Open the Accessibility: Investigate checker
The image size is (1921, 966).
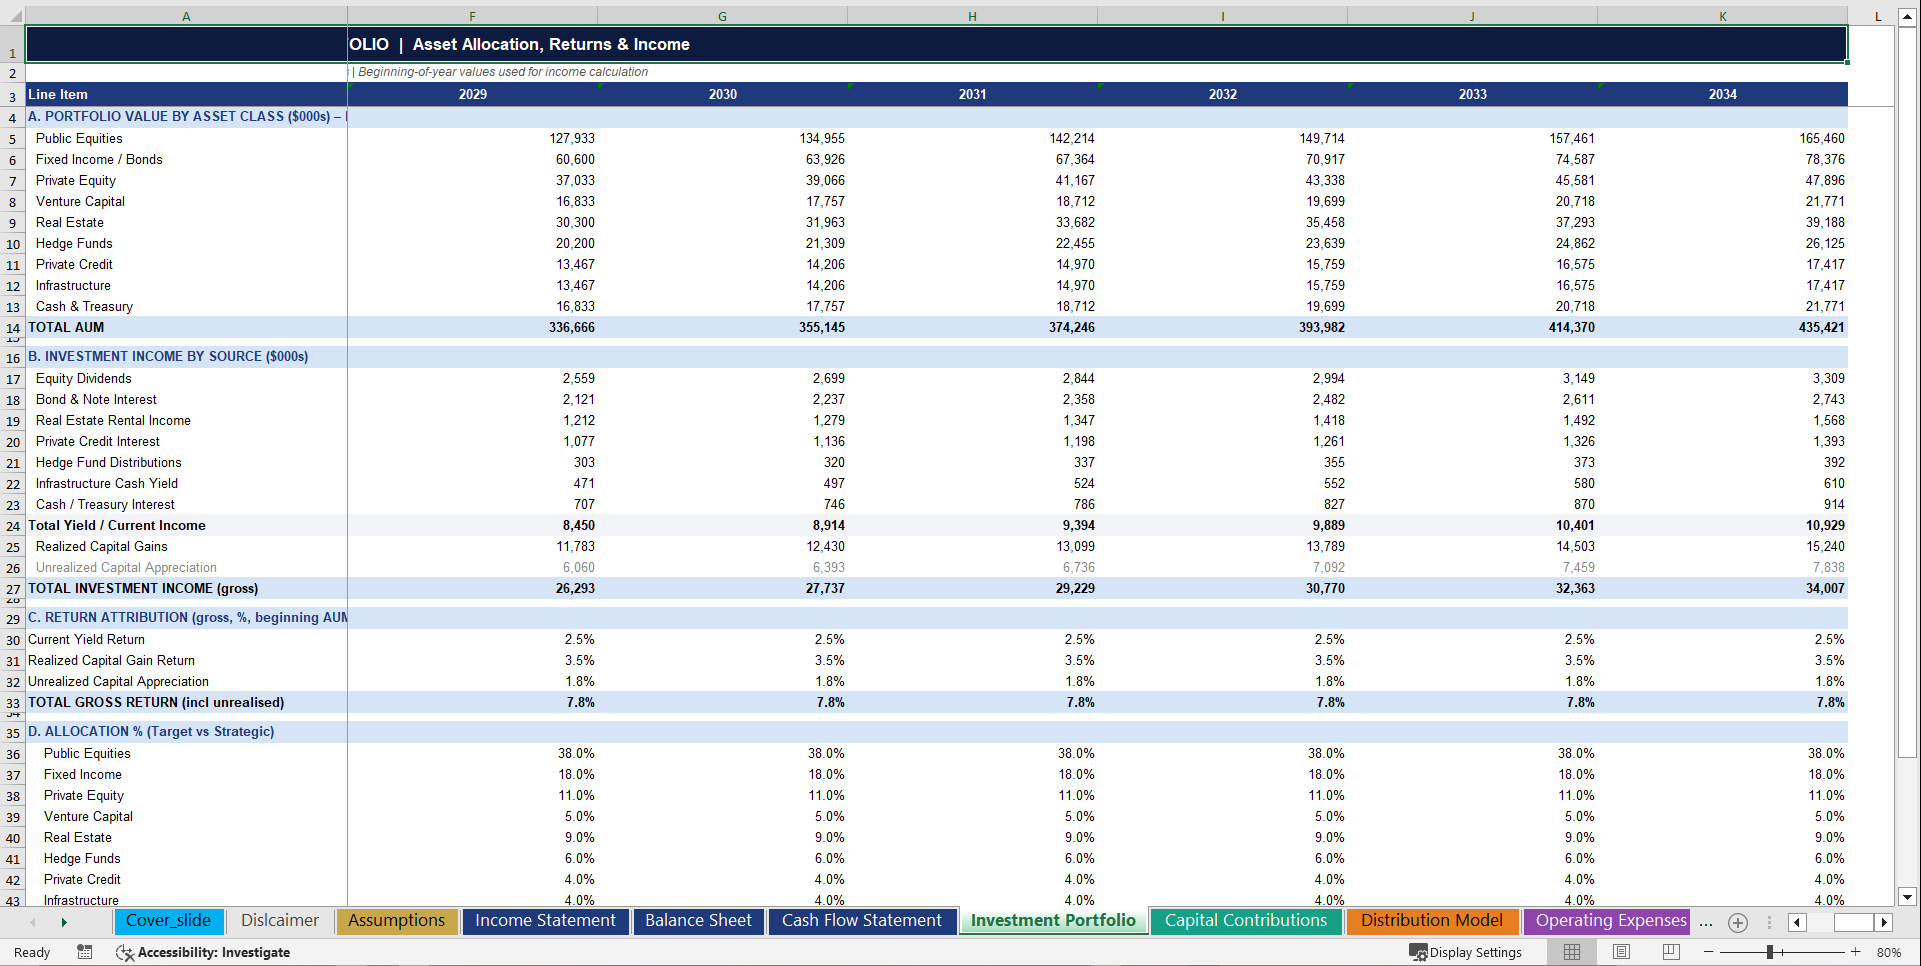click(204, 952)
